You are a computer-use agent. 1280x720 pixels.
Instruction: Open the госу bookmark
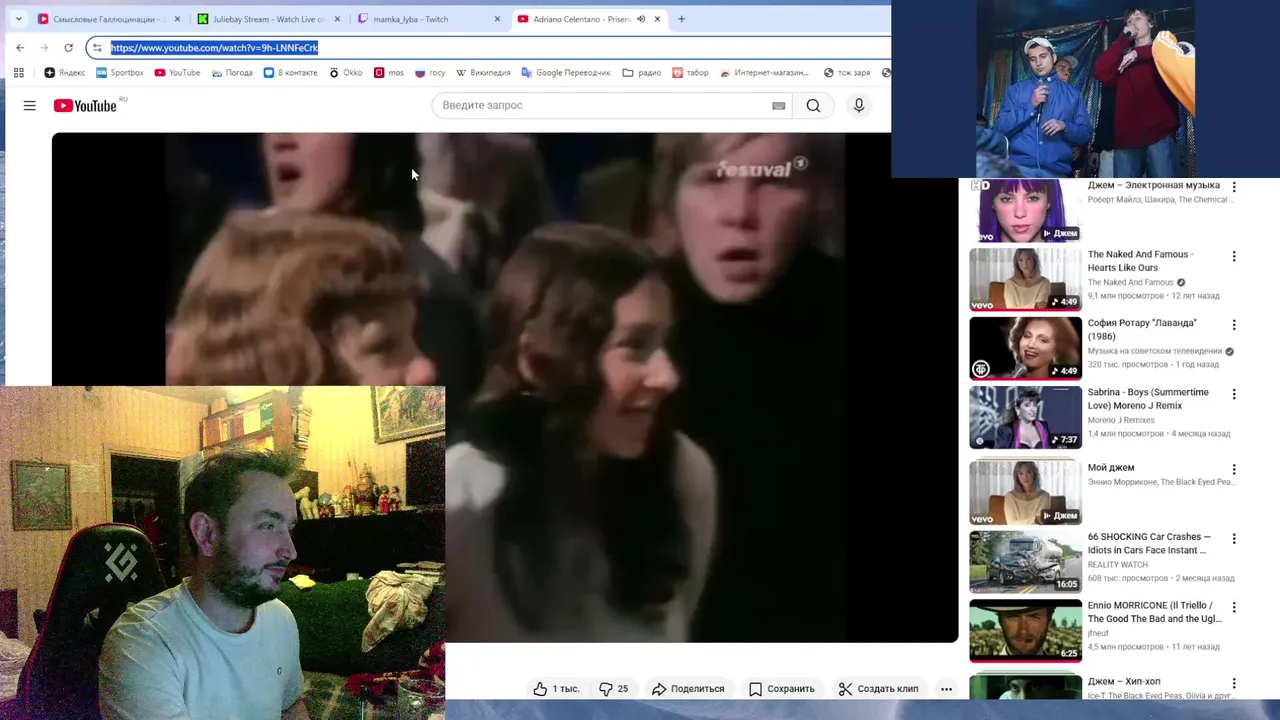[430, 72]
